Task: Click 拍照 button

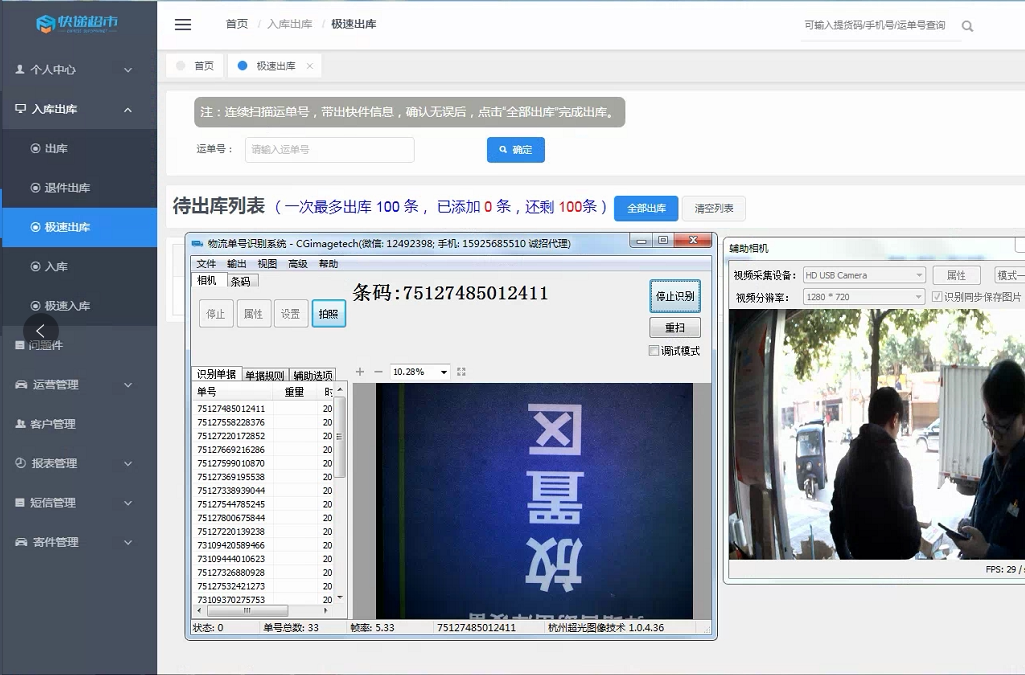Action: [329, 314]
